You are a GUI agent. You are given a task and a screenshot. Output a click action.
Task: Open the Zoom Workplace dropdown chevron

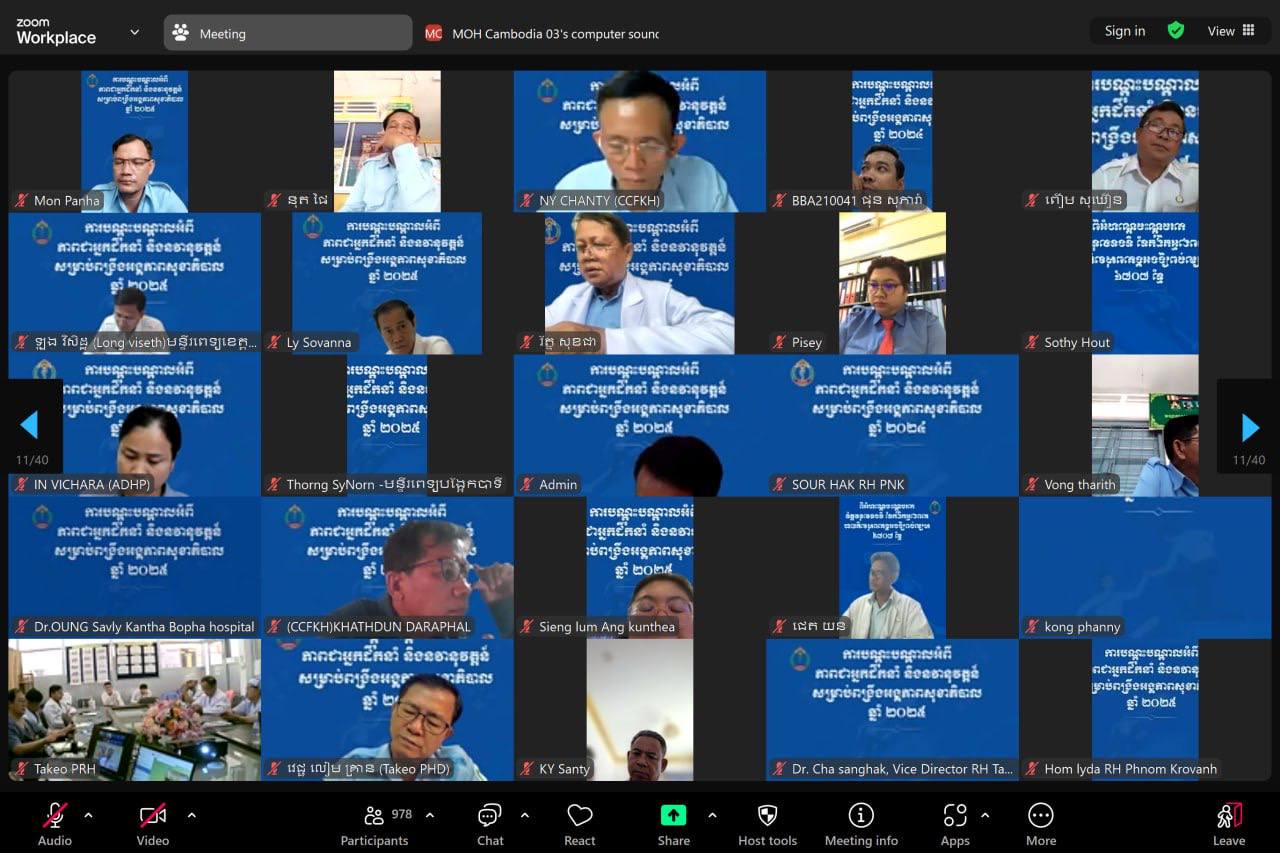click(135, 32)
